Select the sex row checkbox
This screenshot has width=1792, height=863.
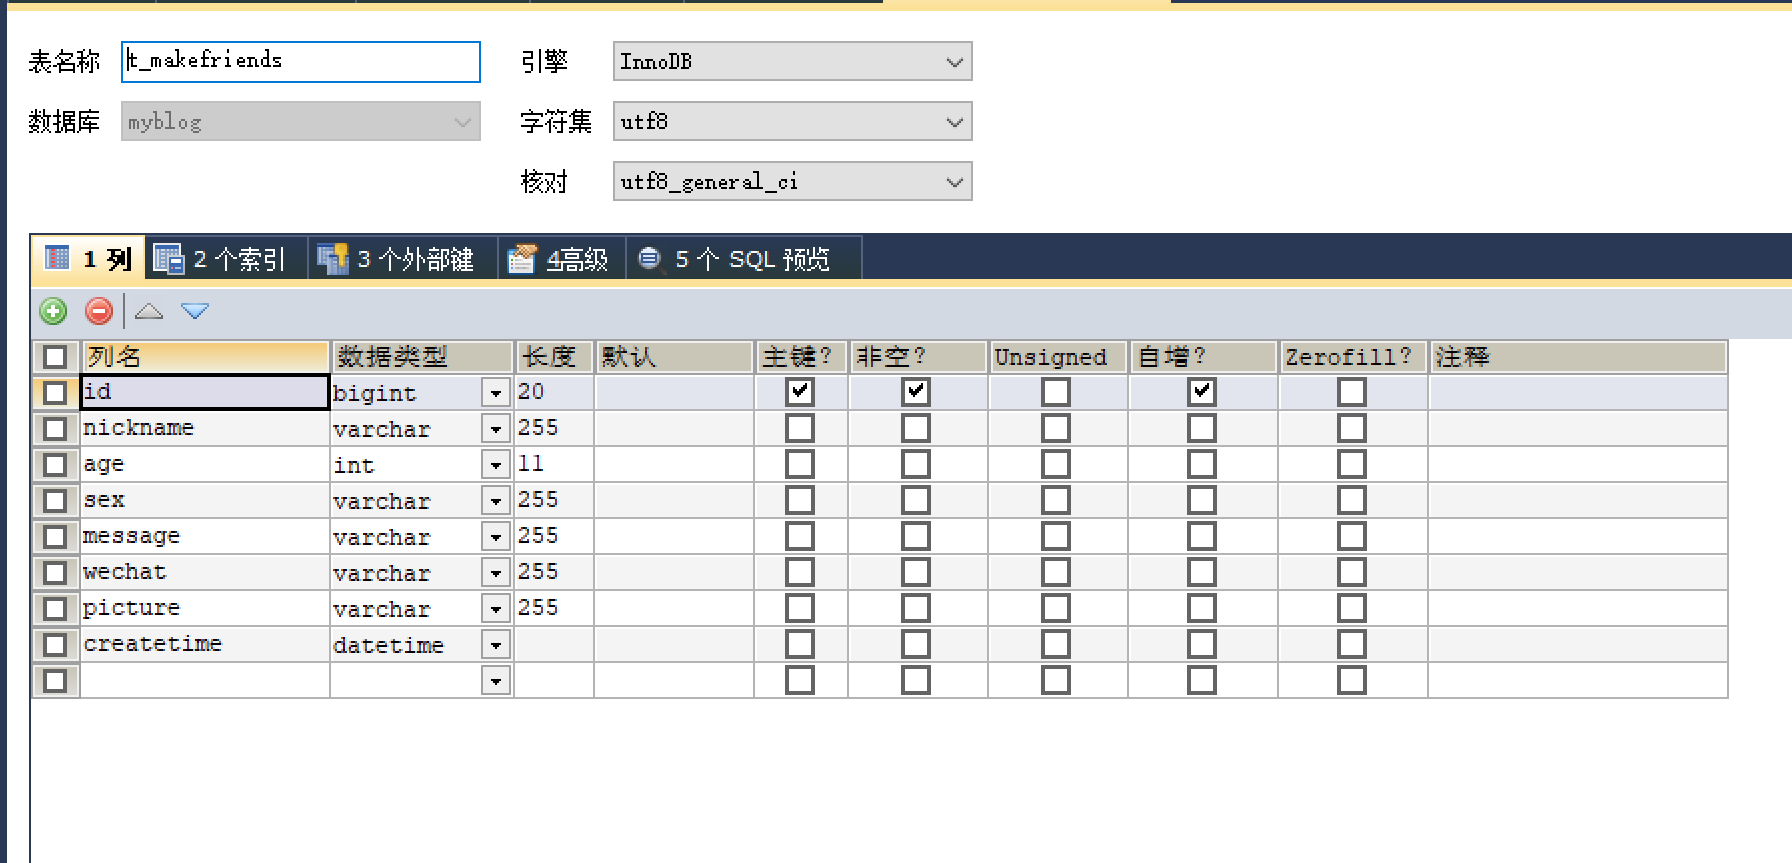coord(55,501)
